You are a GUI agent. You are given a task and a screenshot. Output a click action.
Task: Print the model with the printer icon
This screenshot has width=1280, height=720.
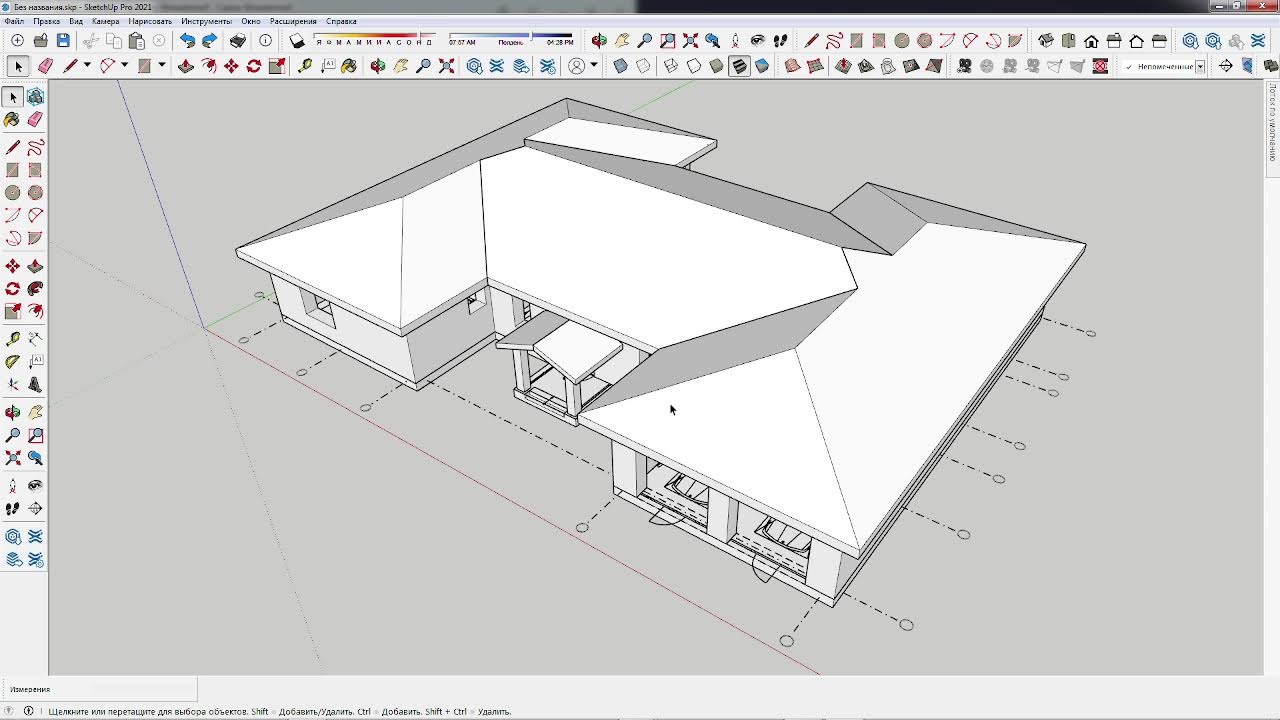coord(237,41)
